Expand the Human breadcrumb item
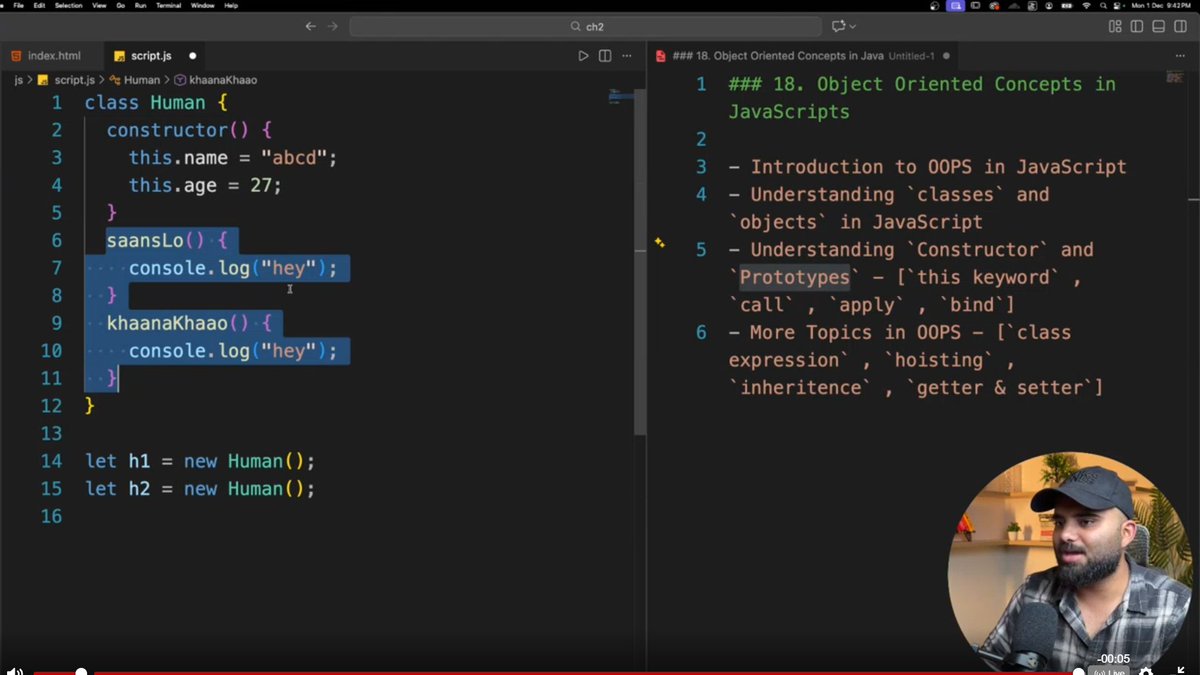The width and height of the screenshot is (1200, 675). (x=141, y=79)
